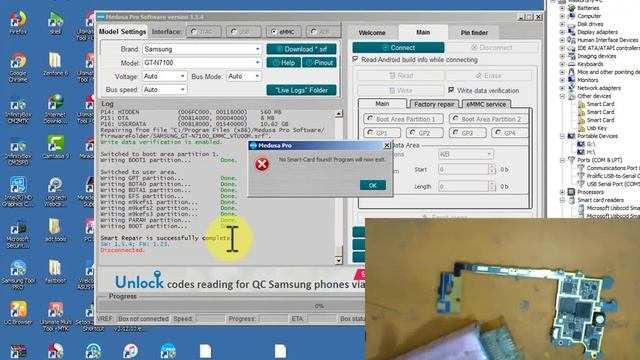Select Boot Area Partition 1 radio button

coord(370,119)
